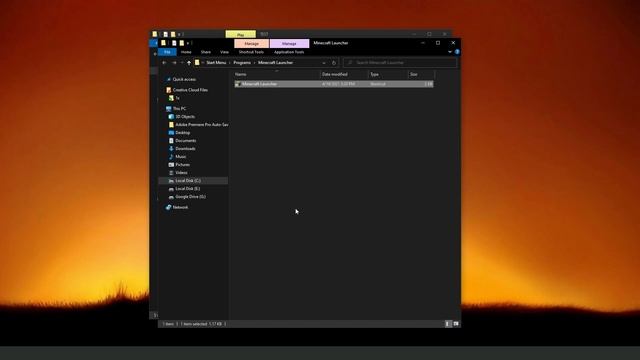640x360 pixels.
Task: Click the folder icon in the address bar
Action: click(x=197, y=63)
